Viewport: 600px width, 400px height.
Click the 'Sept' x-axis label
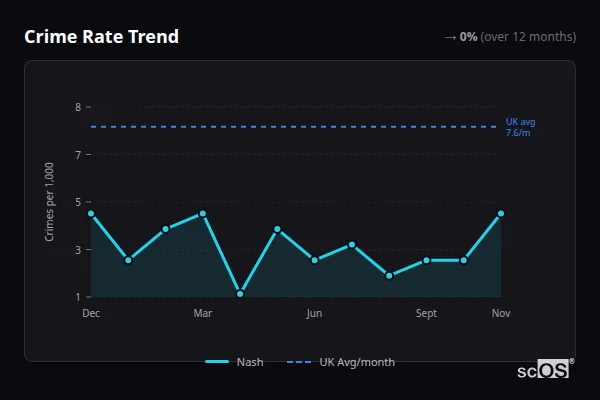(x=426, y=313)
